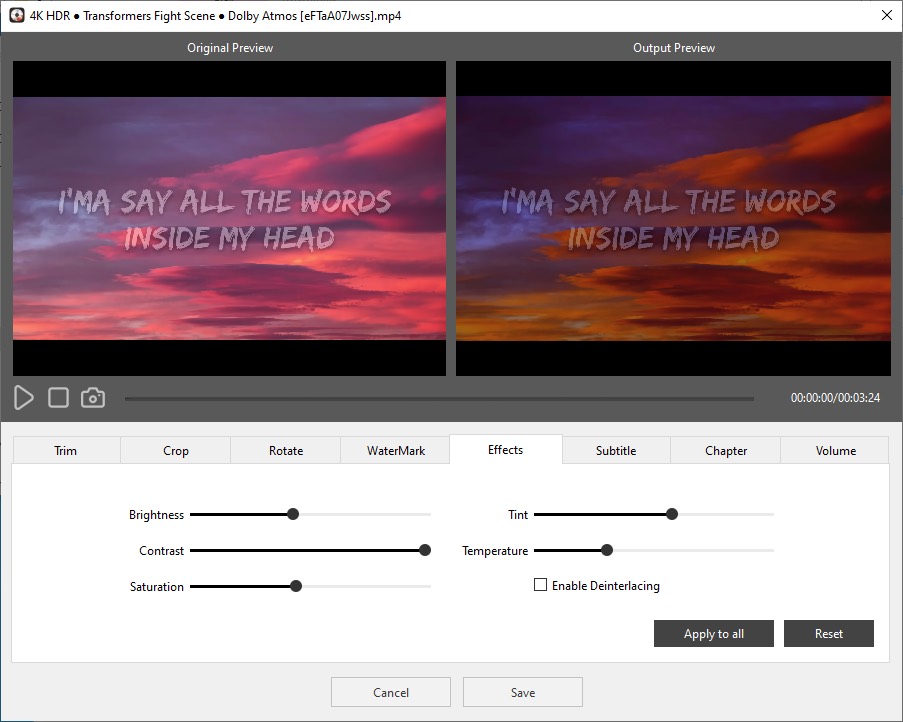The image size is (903, 722).
Task: Click the video seek bar
Action: coord(439,398)
